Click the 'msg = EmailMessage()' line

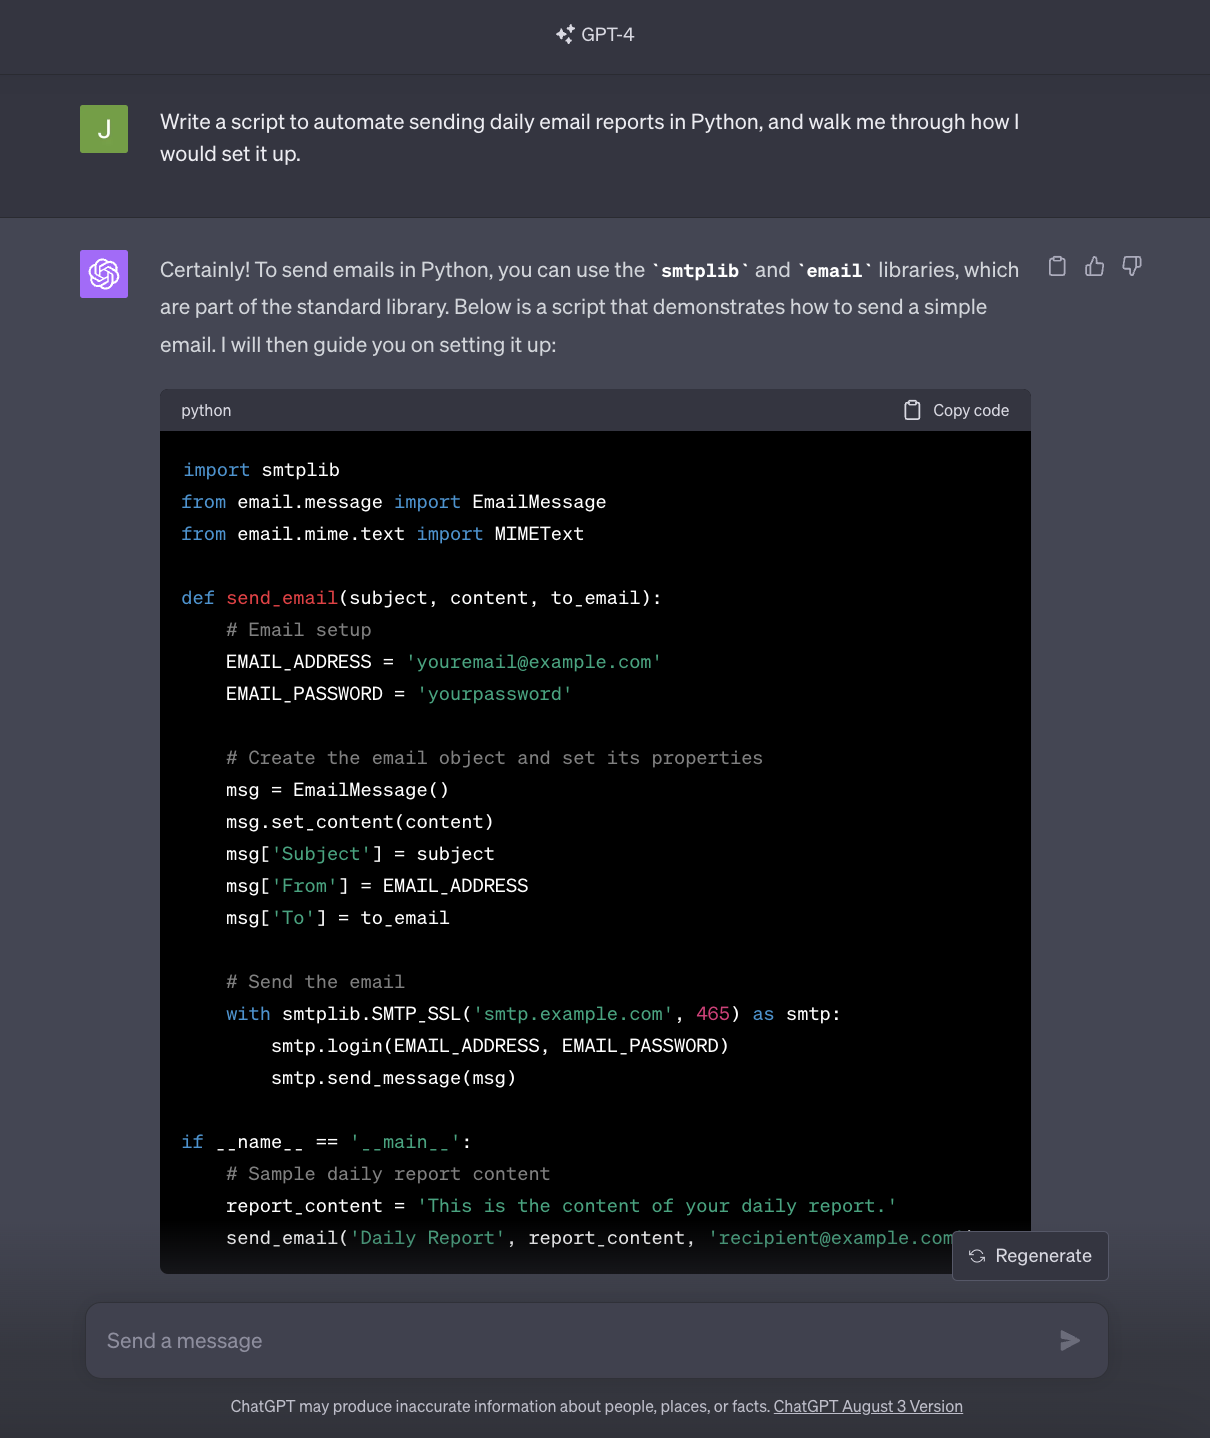click(338, 790)
